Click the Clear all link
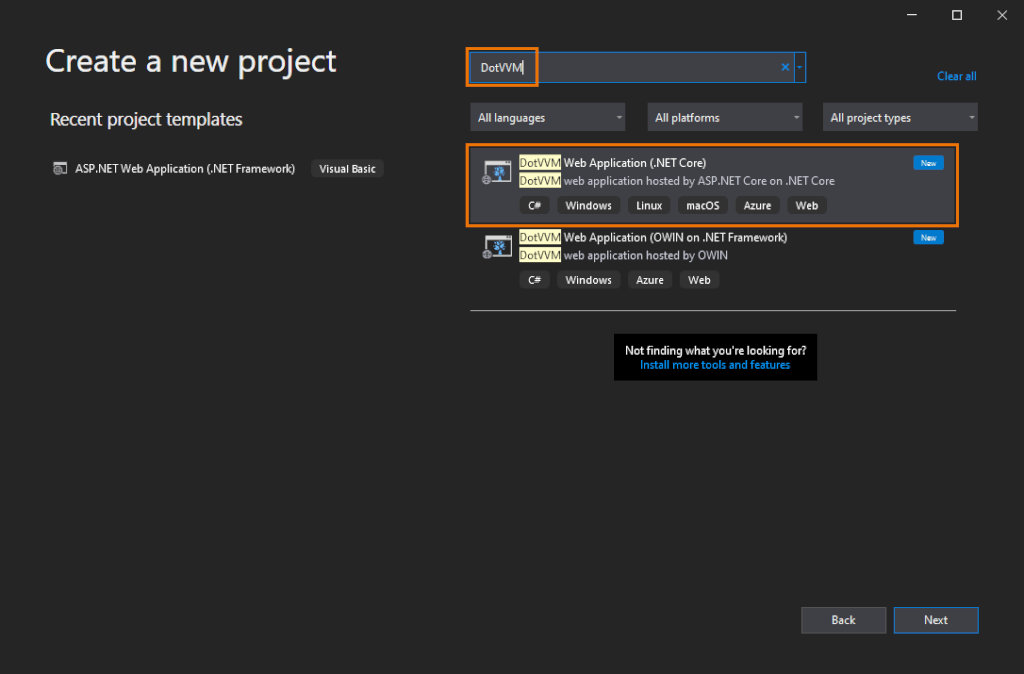Image resolution: width=1024 pixels, height=674 pixels. (956, 76)
